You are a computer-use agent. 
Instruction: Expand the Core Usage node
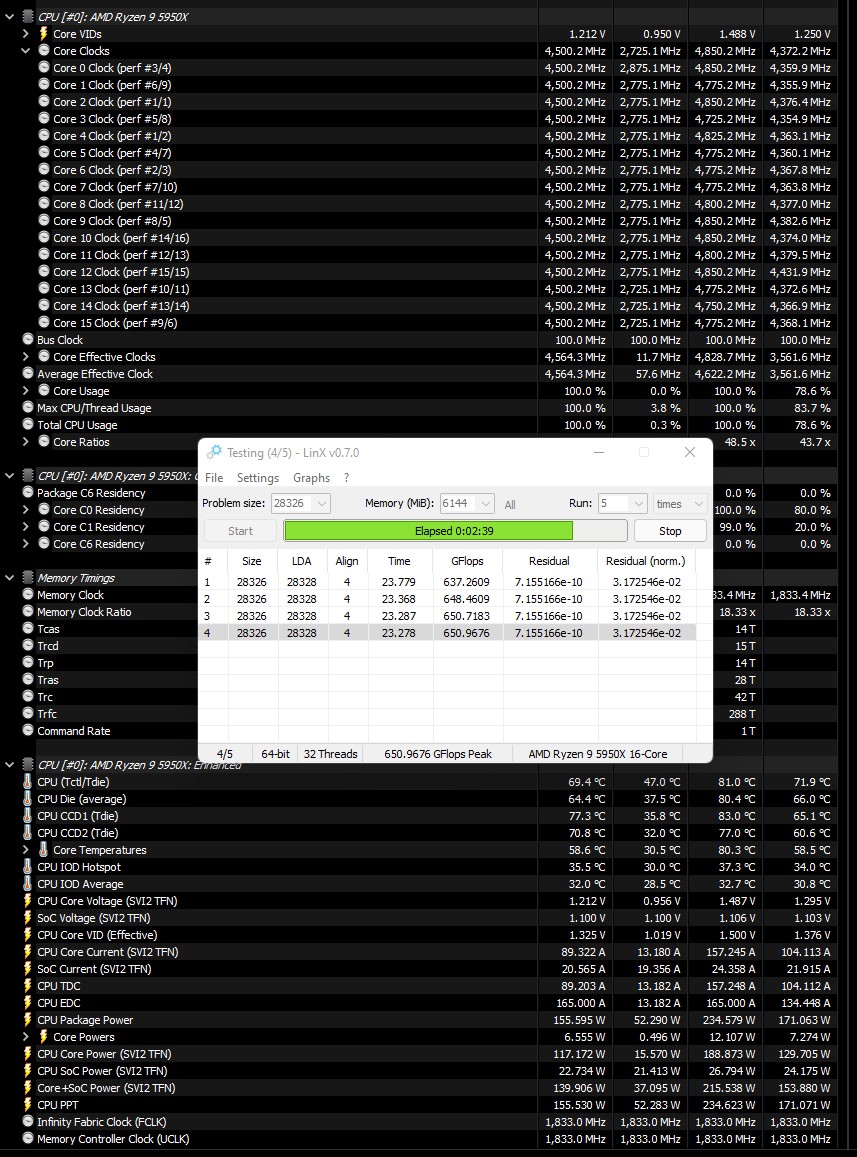(x=26, y=390)
